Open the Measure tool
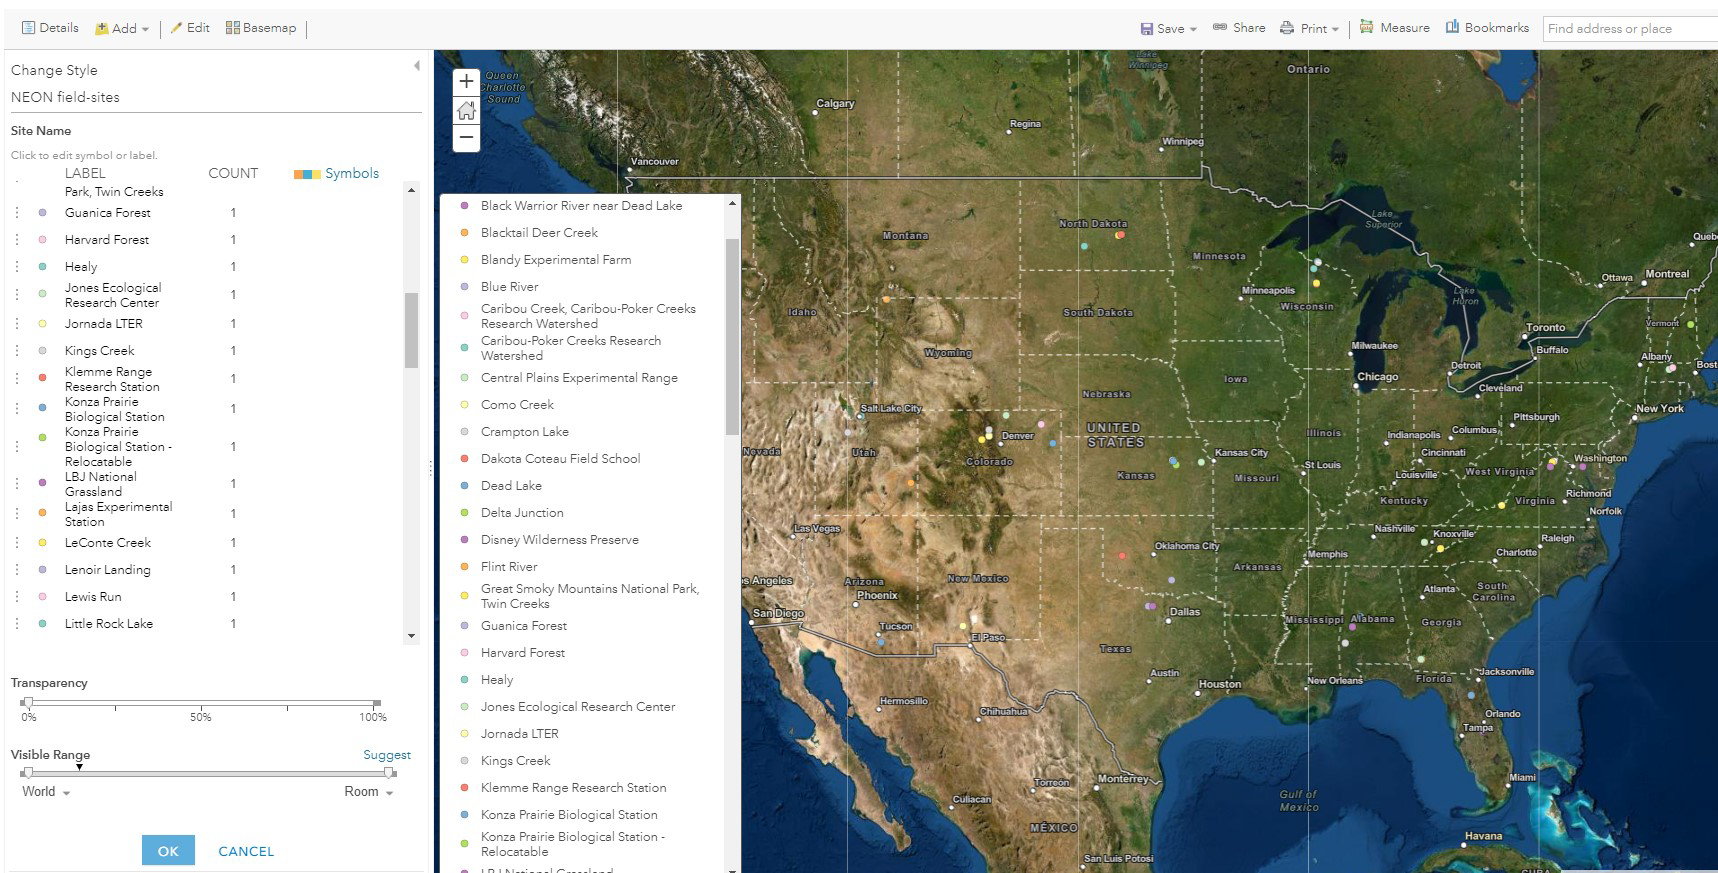Screen dimensions: 1718x873 [x=1394, y=28]
